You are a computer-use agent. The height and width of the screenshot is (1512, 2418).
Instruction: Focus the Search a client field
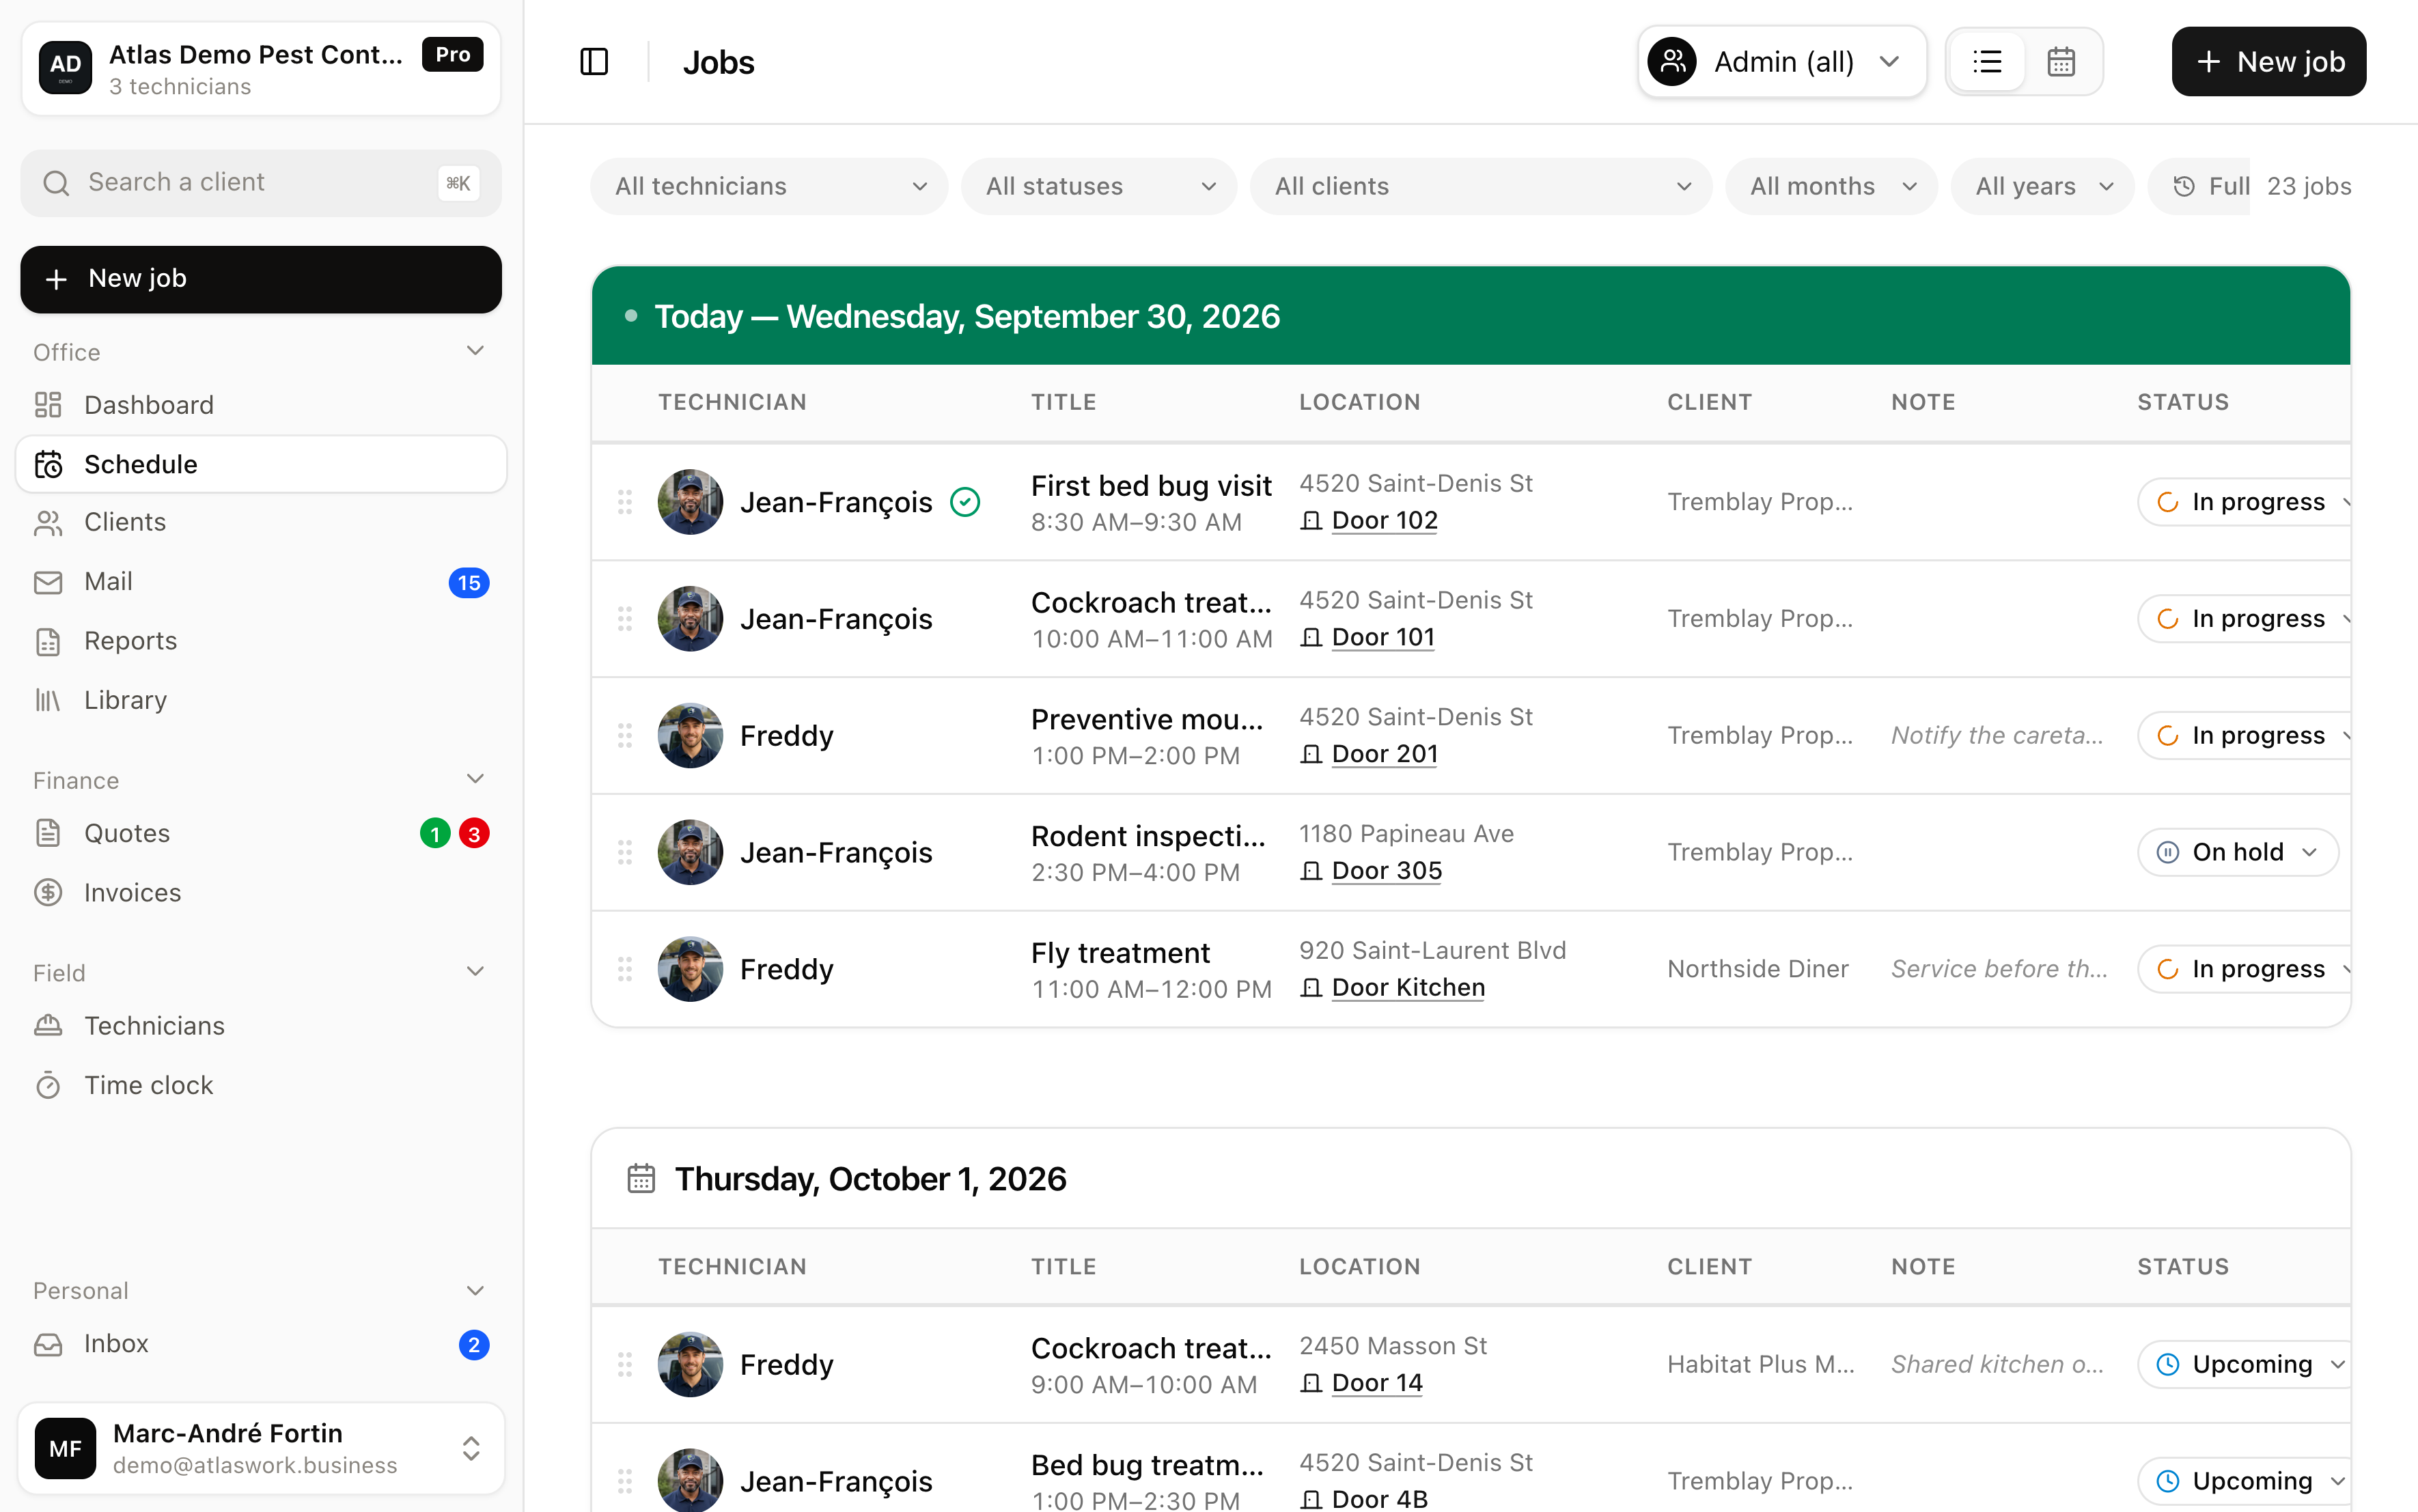click(x=261, y=183)
